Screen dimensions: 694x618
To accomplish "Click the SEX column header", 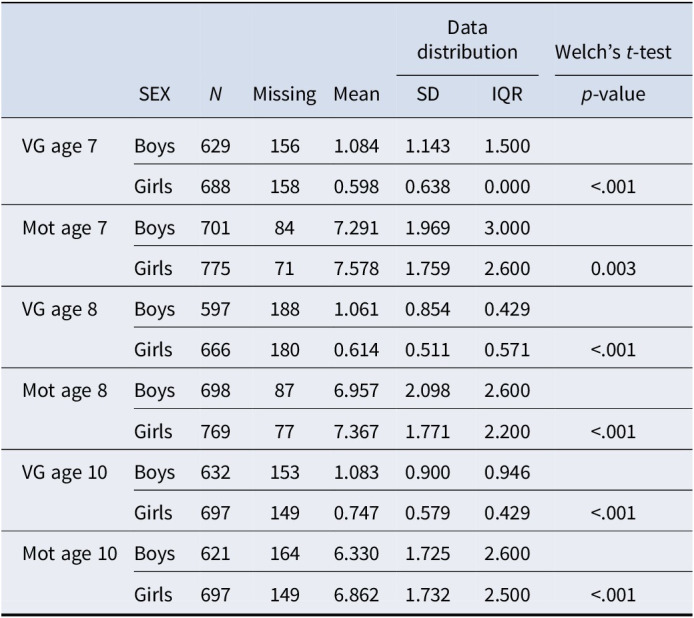I will point(154,95).
